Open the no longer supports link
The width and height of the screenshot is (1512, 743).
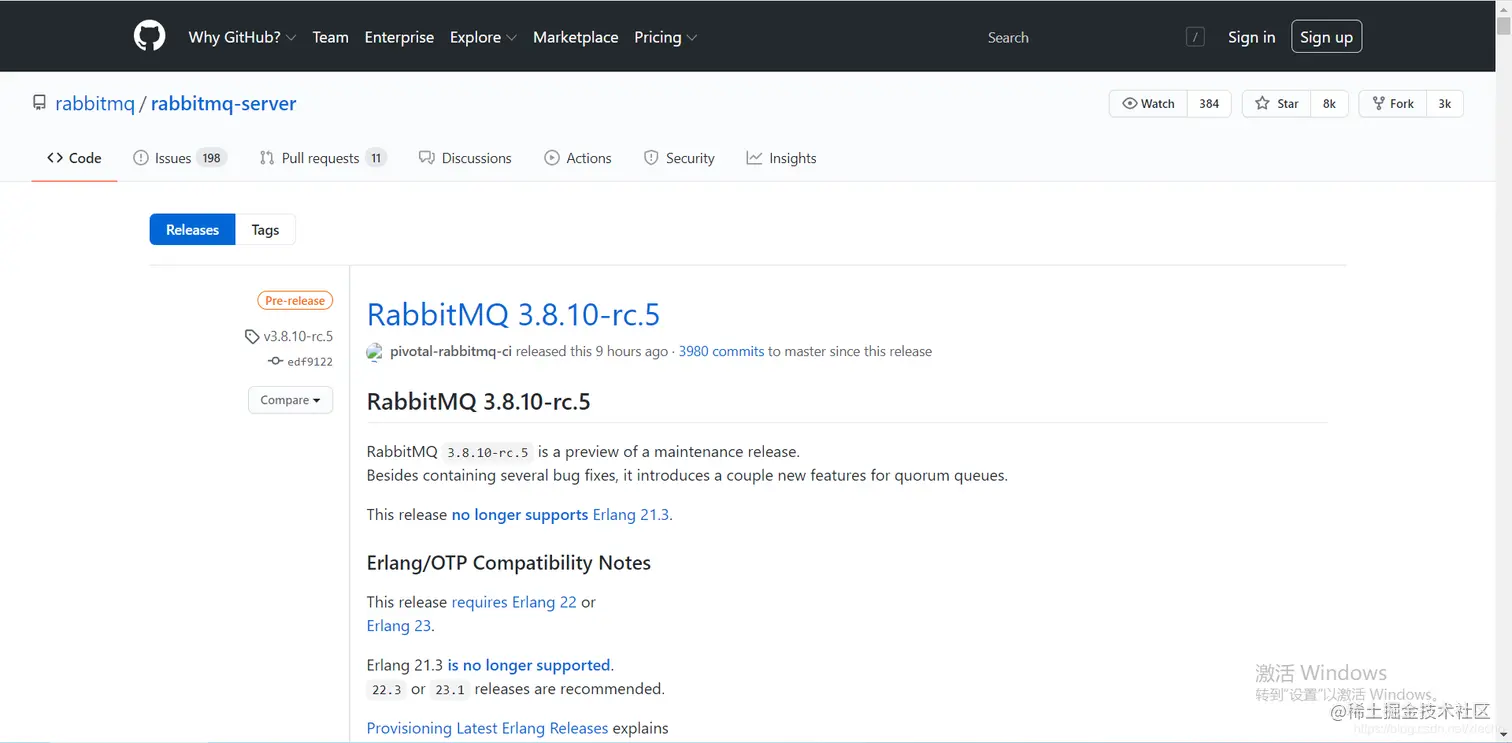point(520,515)
